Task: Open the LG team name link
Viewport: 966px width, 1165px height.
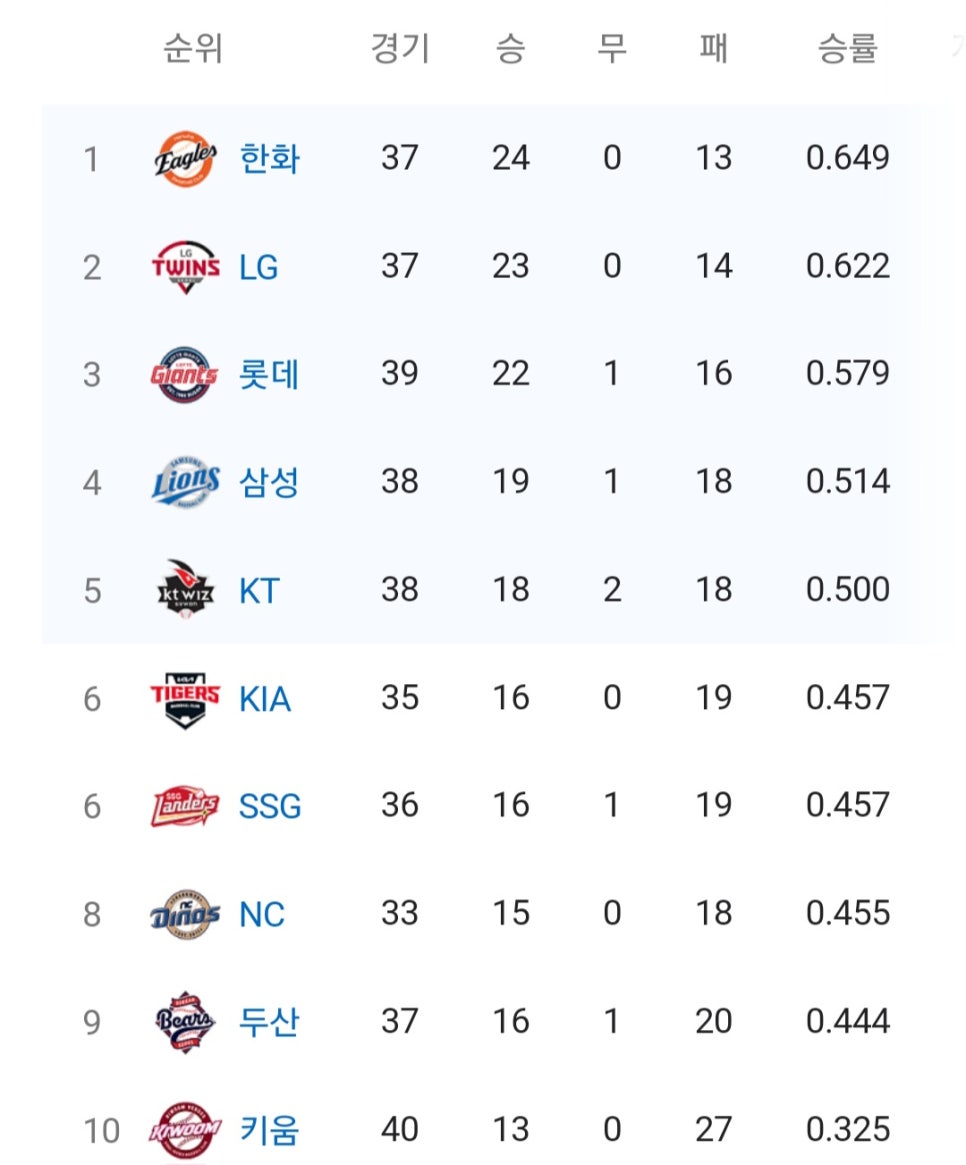Action: [x=259, y=267]
